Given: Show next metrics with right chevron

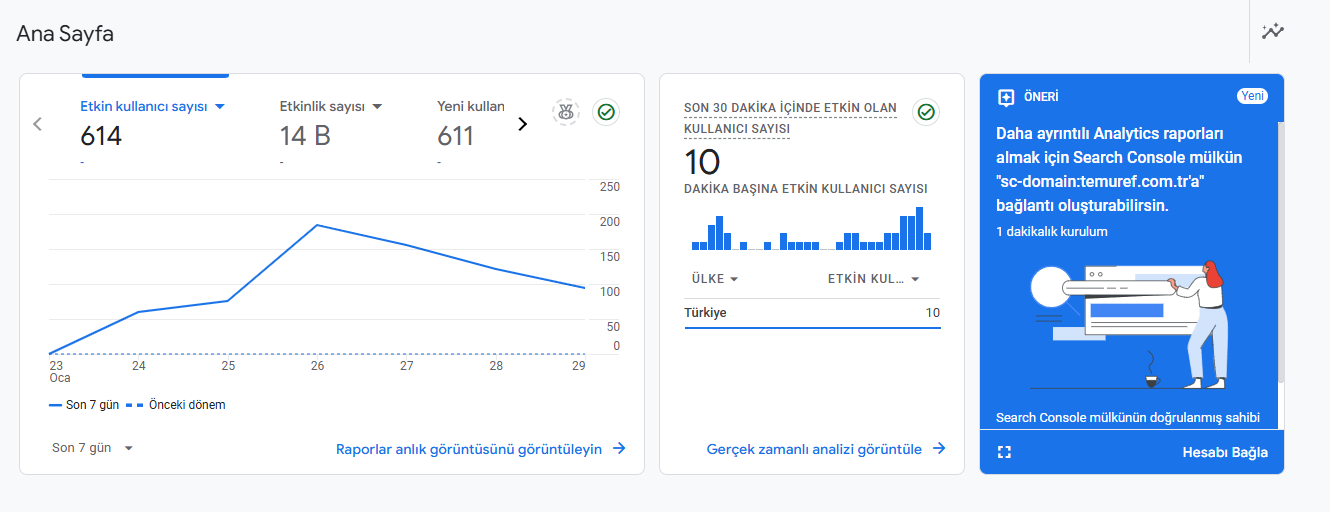Looking at the screenshot, I should [x=522, y=124].
